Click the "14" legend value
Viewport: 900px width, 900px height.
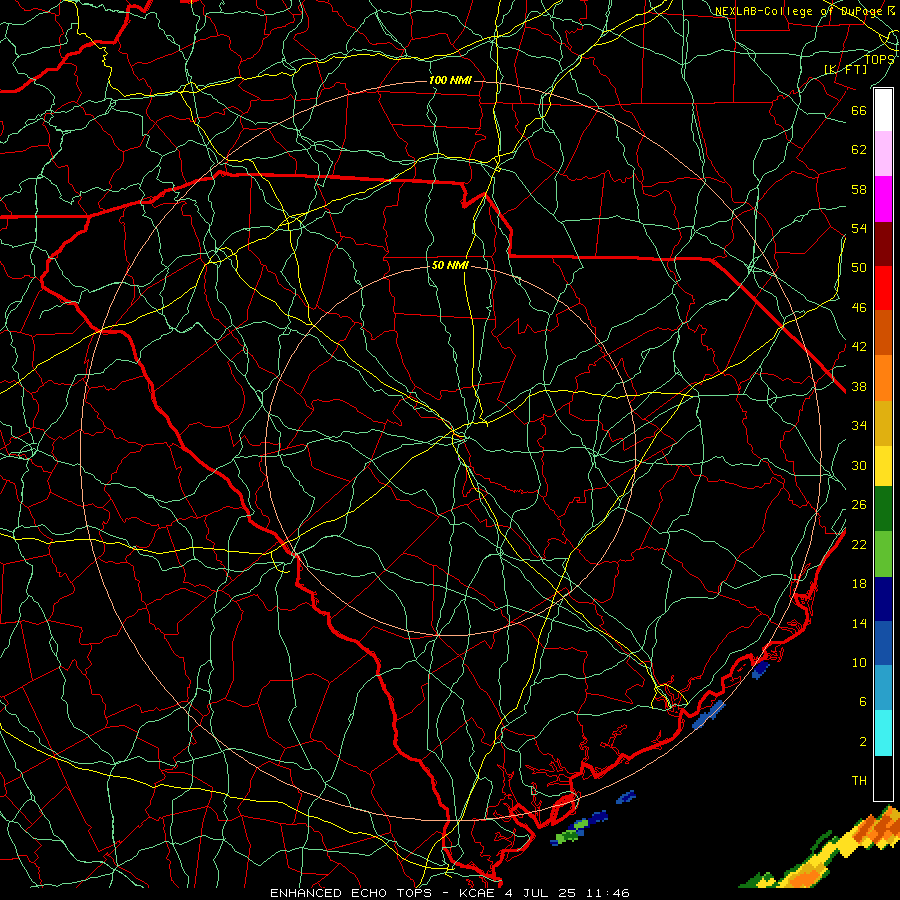click(x=859, y=623)
